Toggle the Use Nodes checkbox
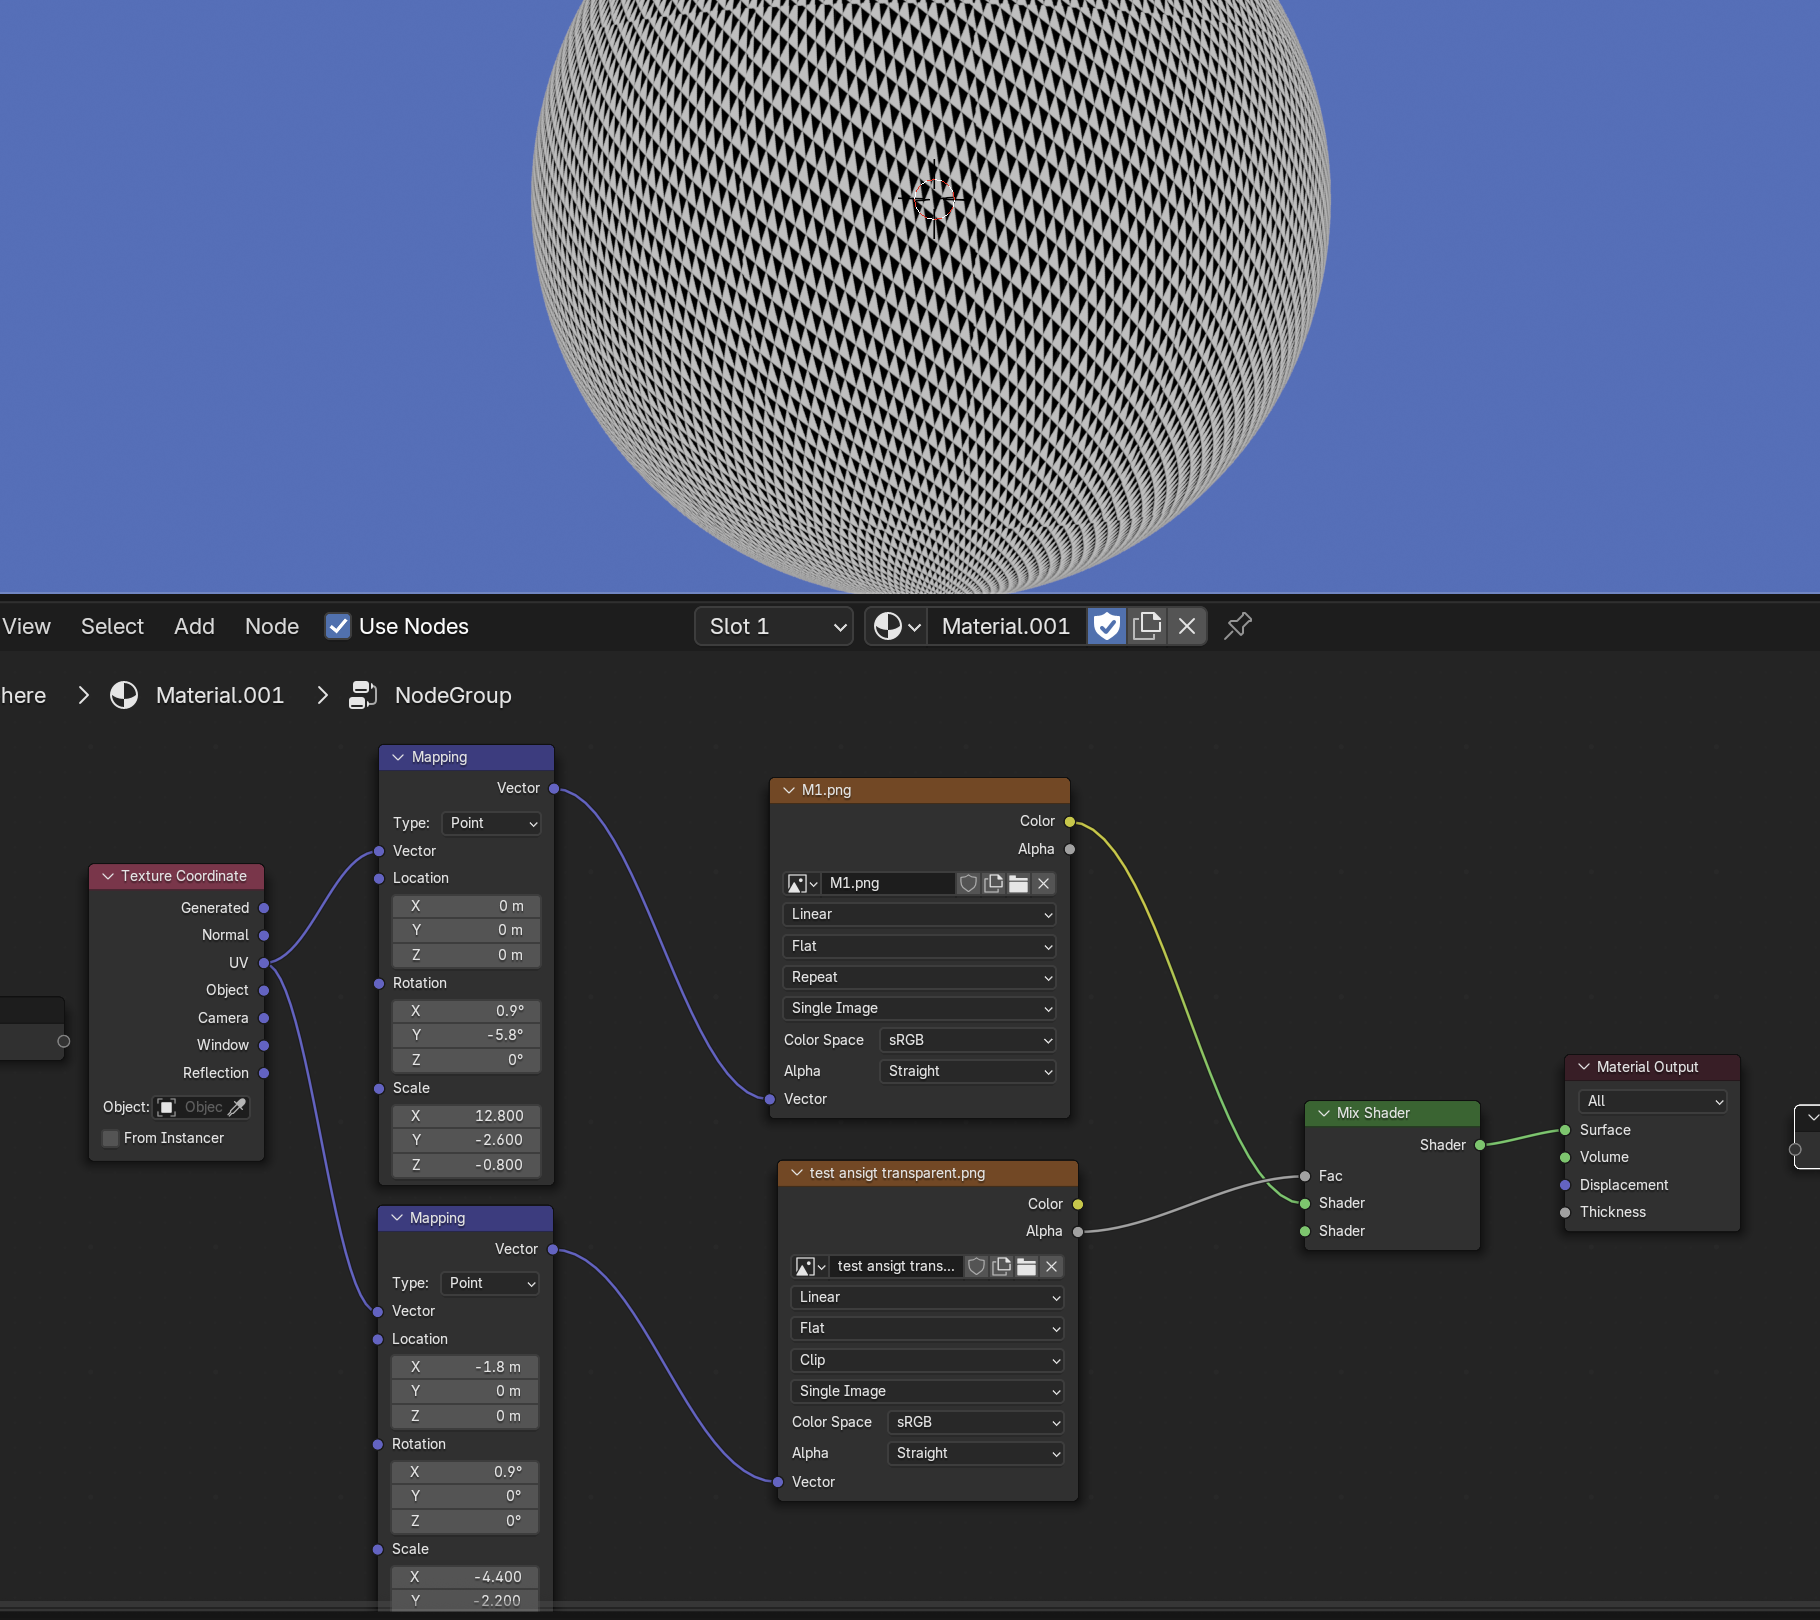Screen dimensions: 1820x1620 pyautogui.click(x=338, y=626)
